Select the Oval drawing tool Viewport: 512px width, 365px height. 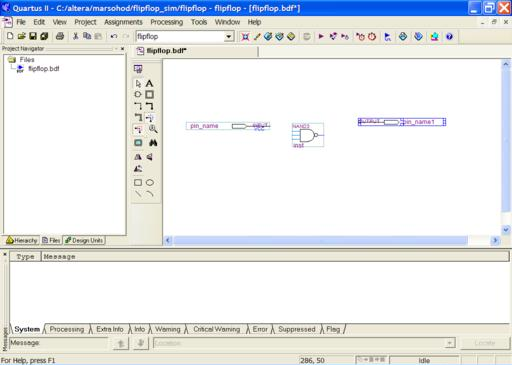150,183
